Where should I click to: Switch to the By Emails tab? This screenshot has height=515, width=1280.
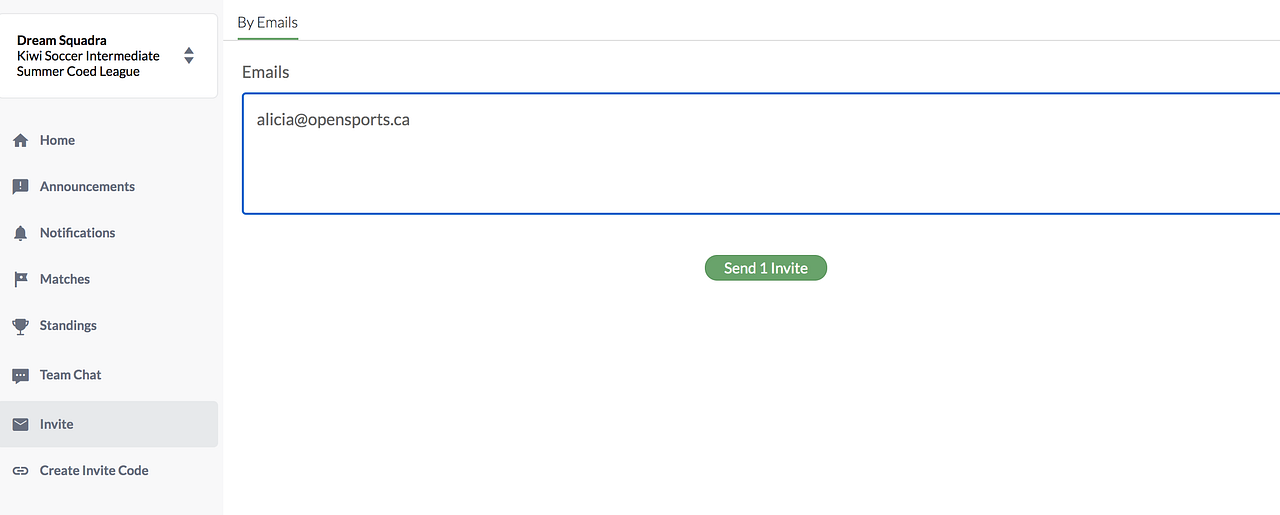(x=267, y=22)
